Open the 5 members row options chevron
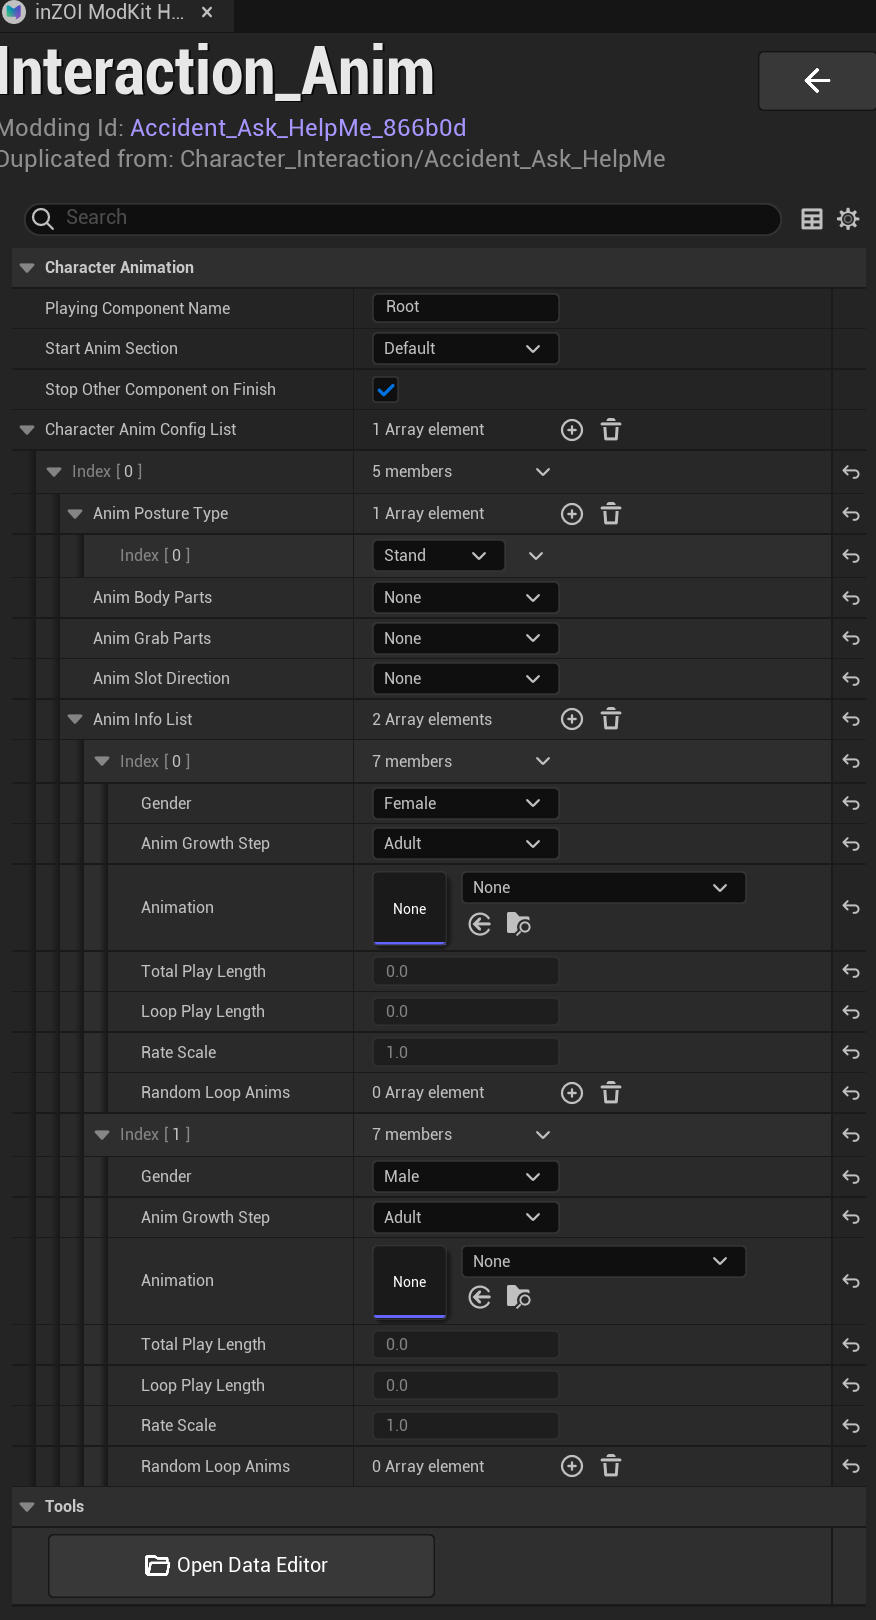Viewport: 876px width, 1620px height. (x=543, y=472)
